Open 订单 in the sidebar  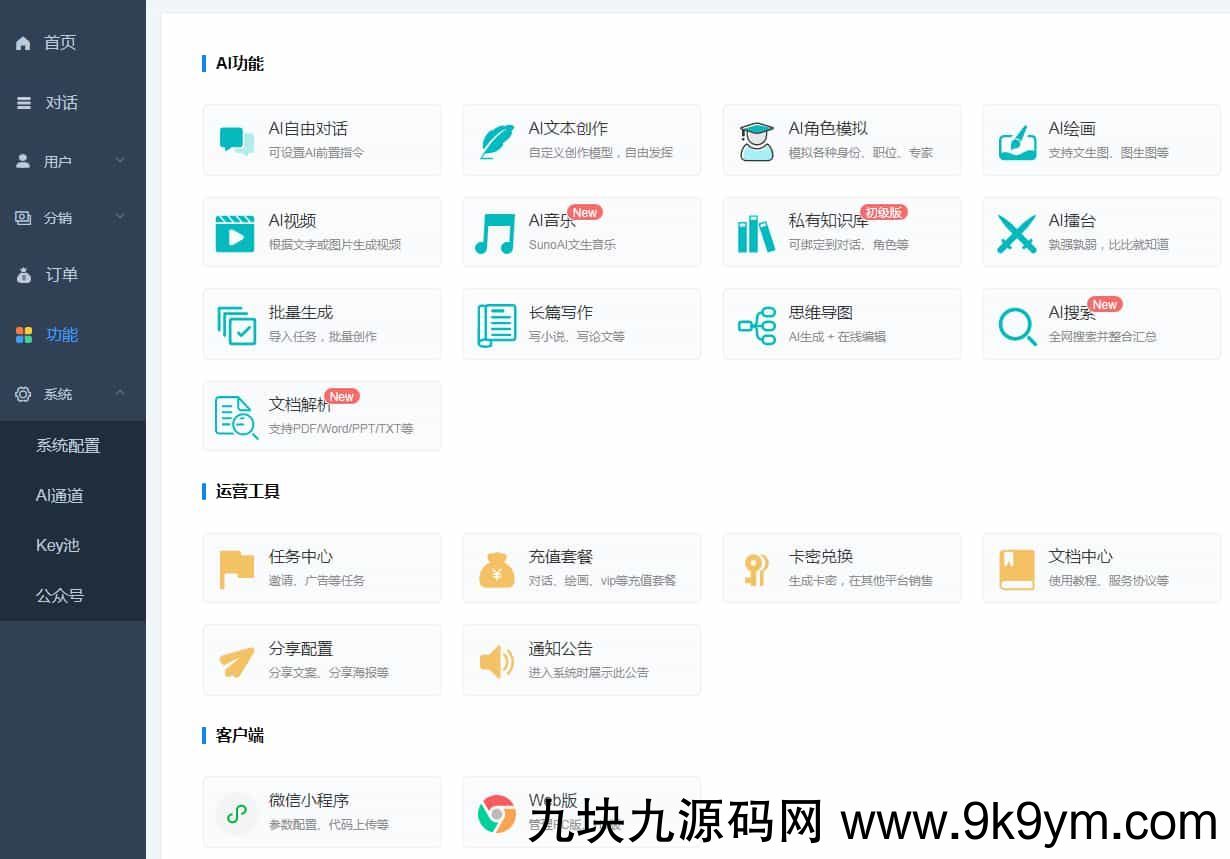click(x=61, y=275)
